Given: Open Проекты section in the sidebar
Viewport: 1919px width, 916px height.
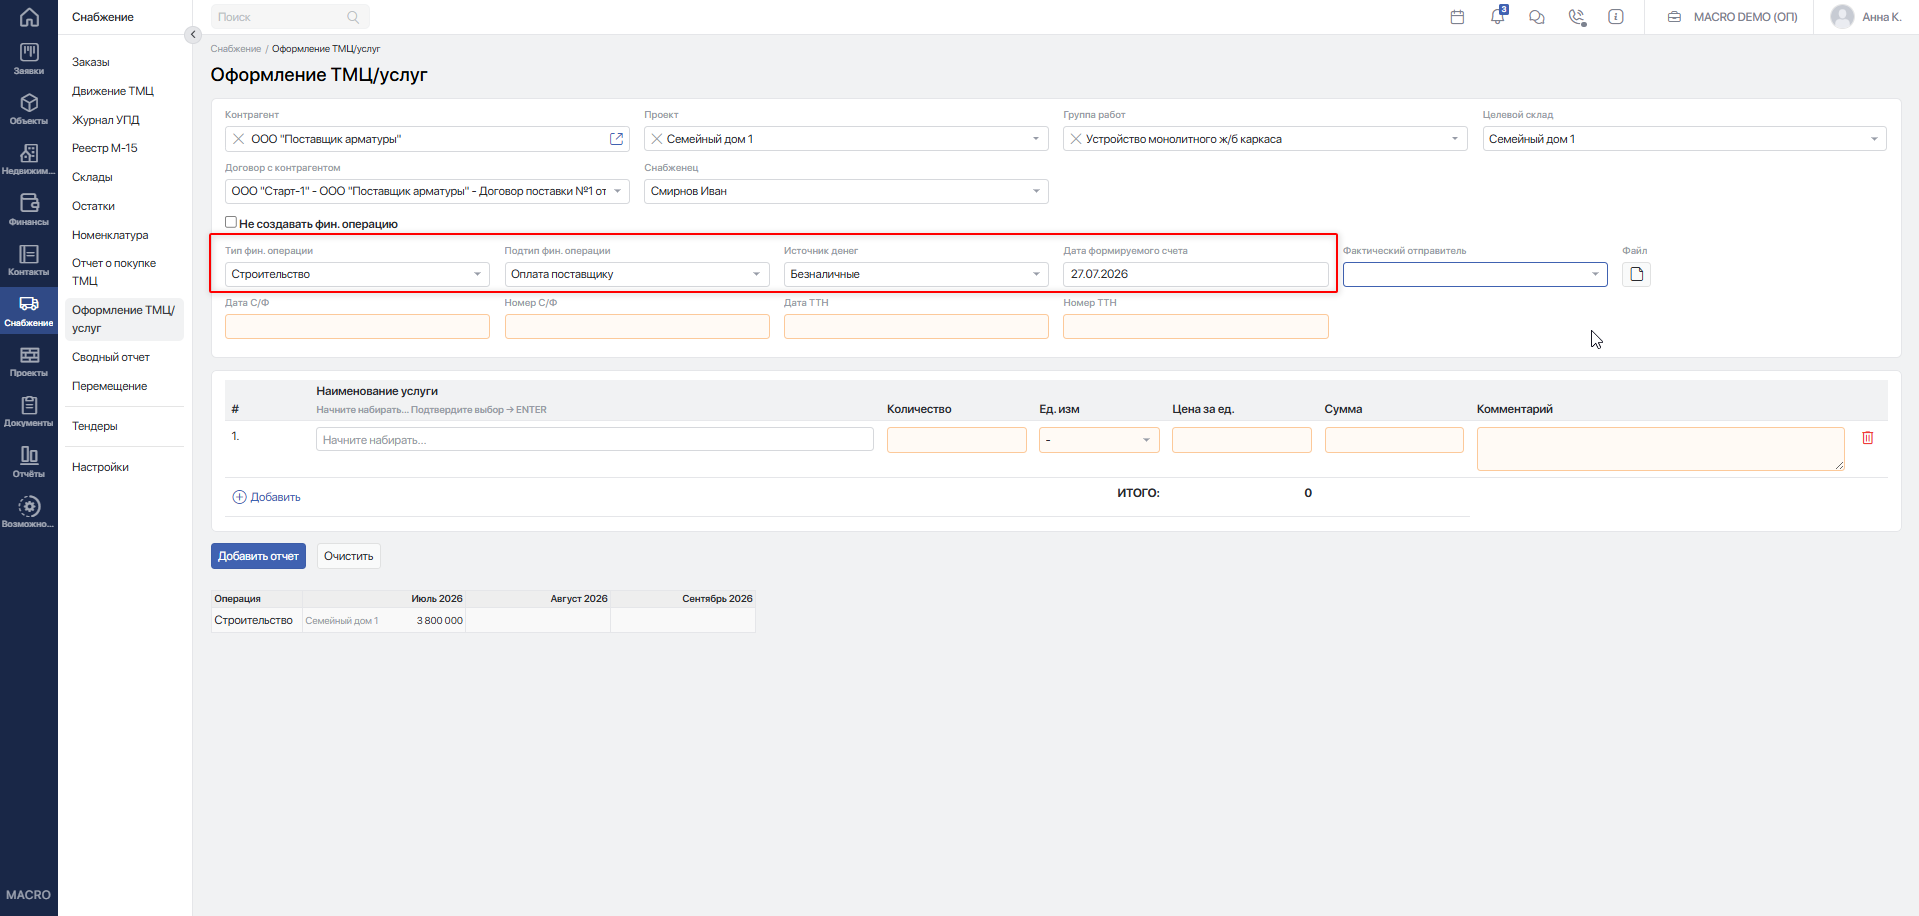Looking at the screenshot, I should [29, 362].
